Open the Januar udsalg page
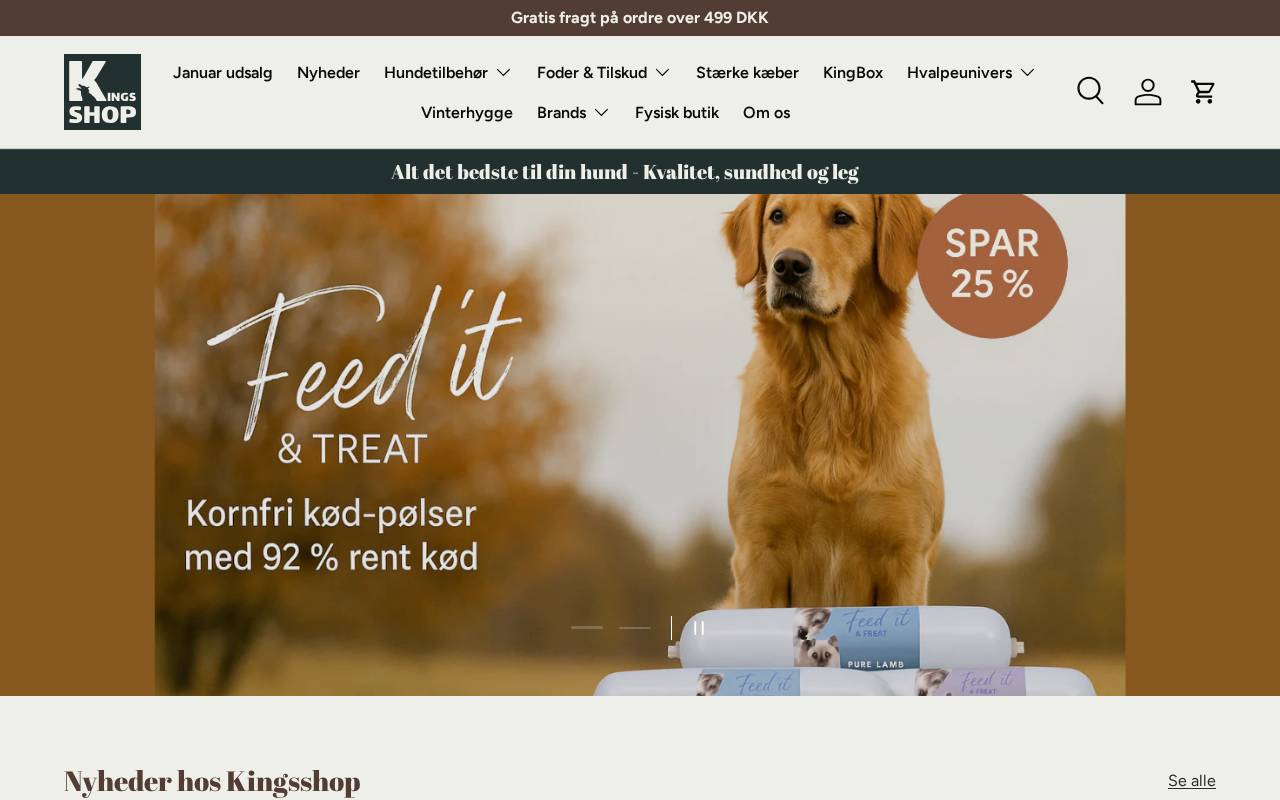Viewport: 1280px width, 800px height. point(222,72)
